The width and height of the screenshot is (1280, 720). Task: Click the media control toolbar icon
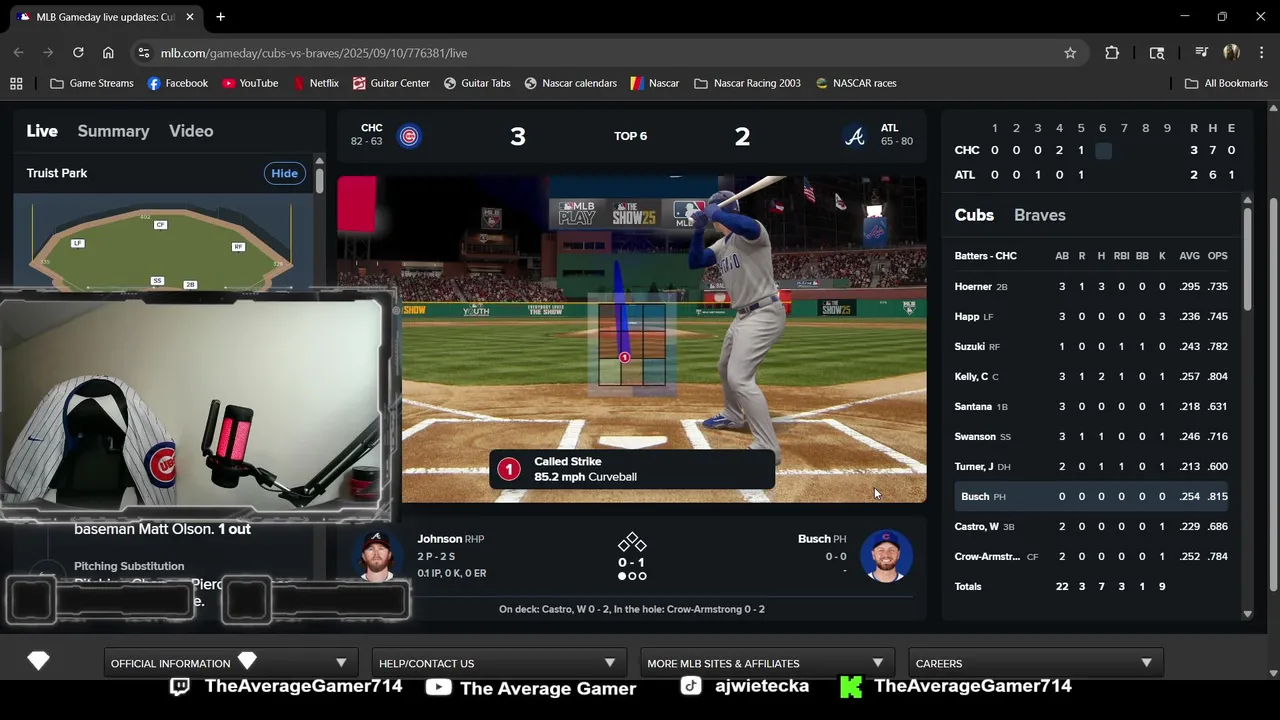coord(1201,53)
